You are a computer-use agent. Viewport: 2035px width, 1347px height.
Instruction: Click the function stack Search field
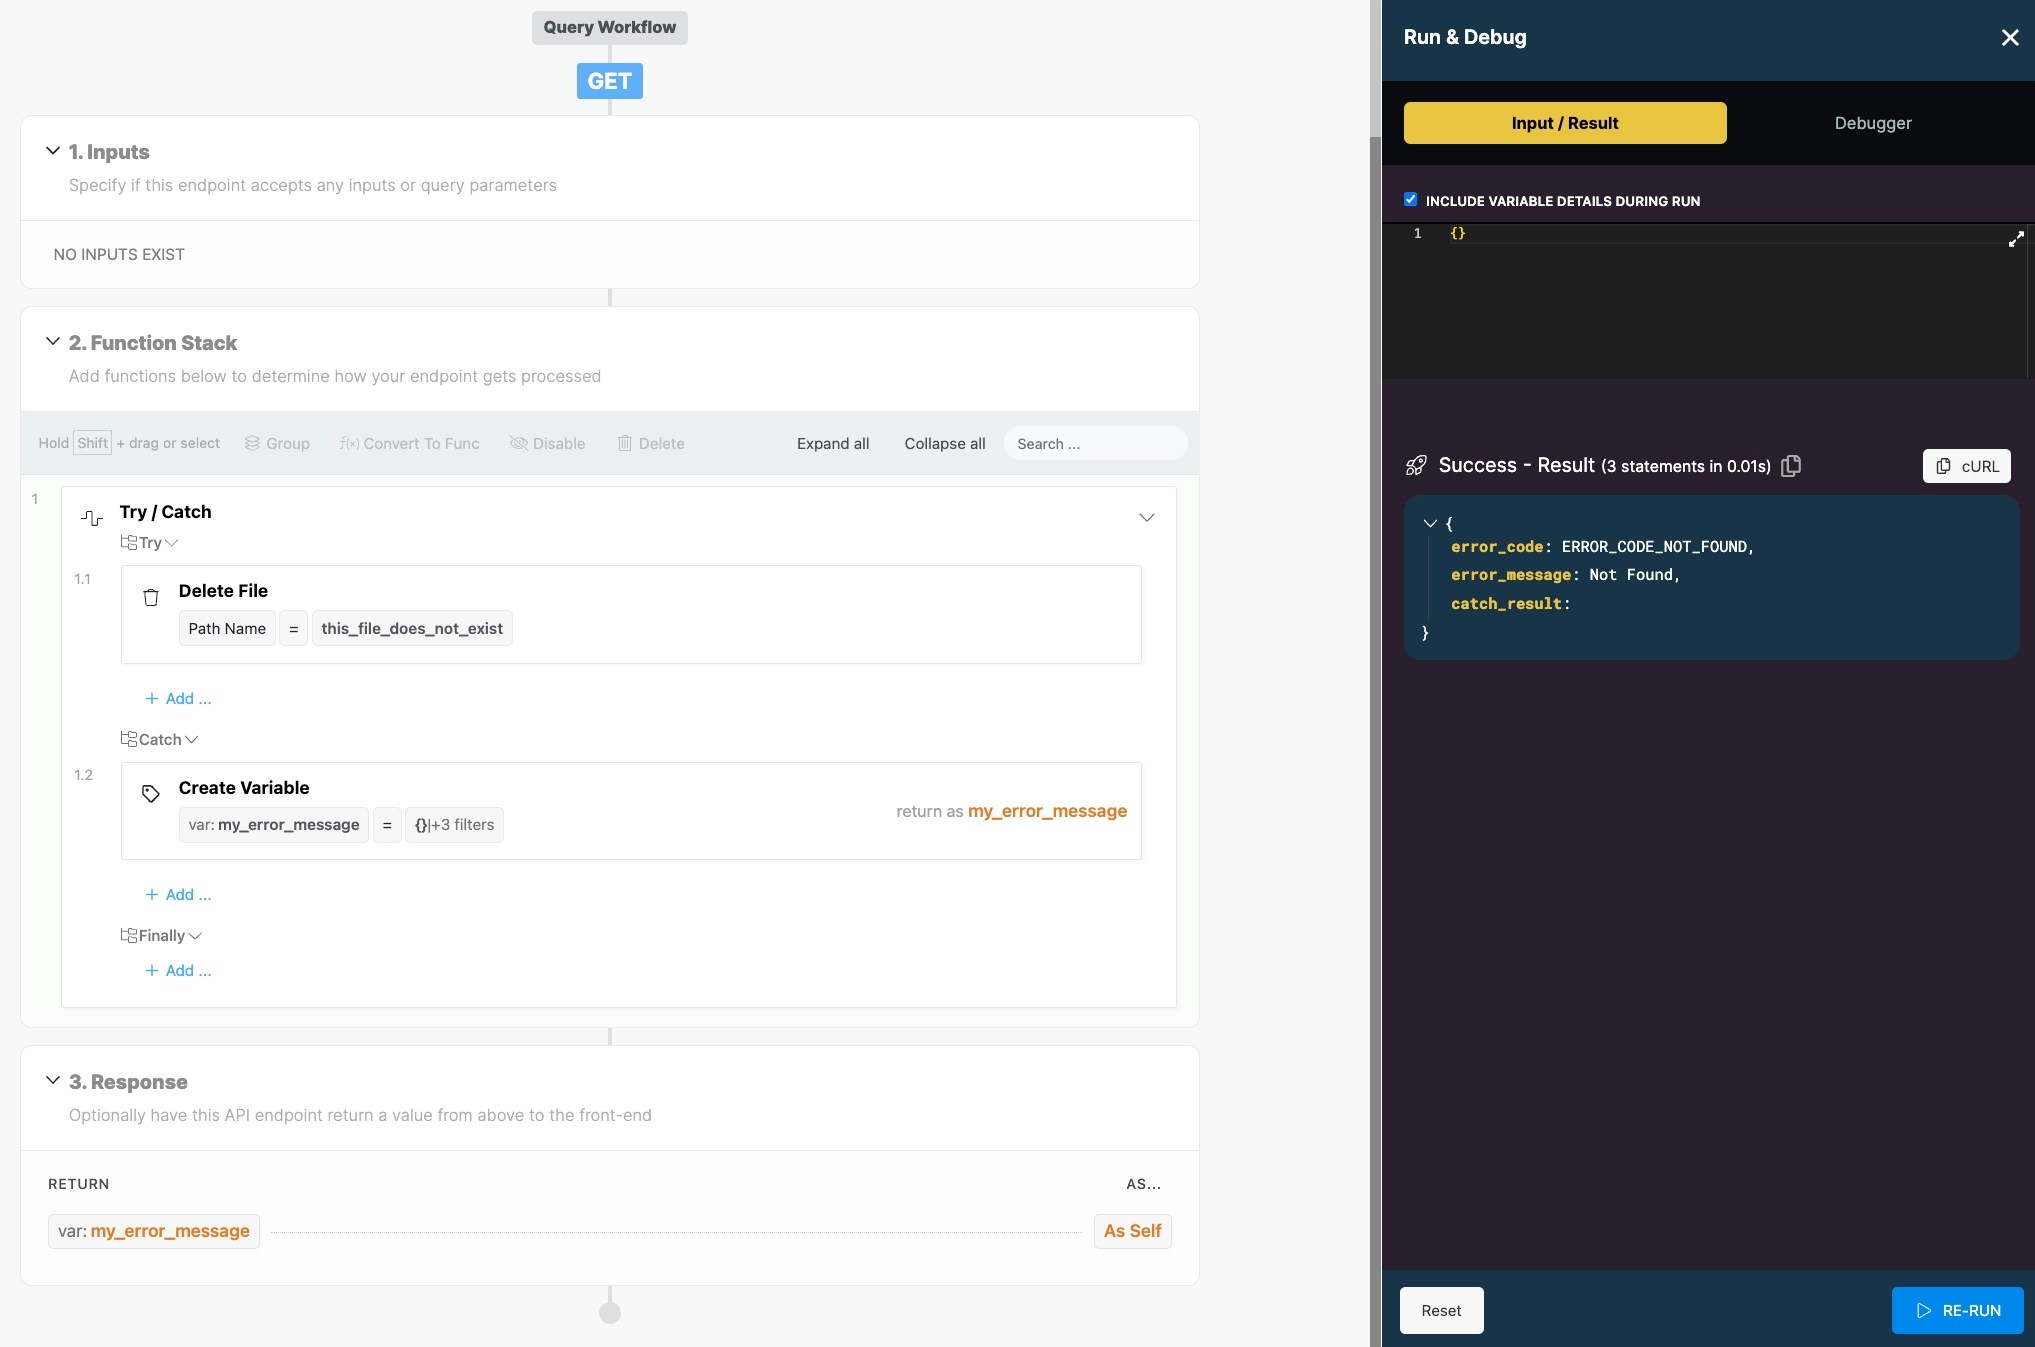click(x=1094, y=443)
